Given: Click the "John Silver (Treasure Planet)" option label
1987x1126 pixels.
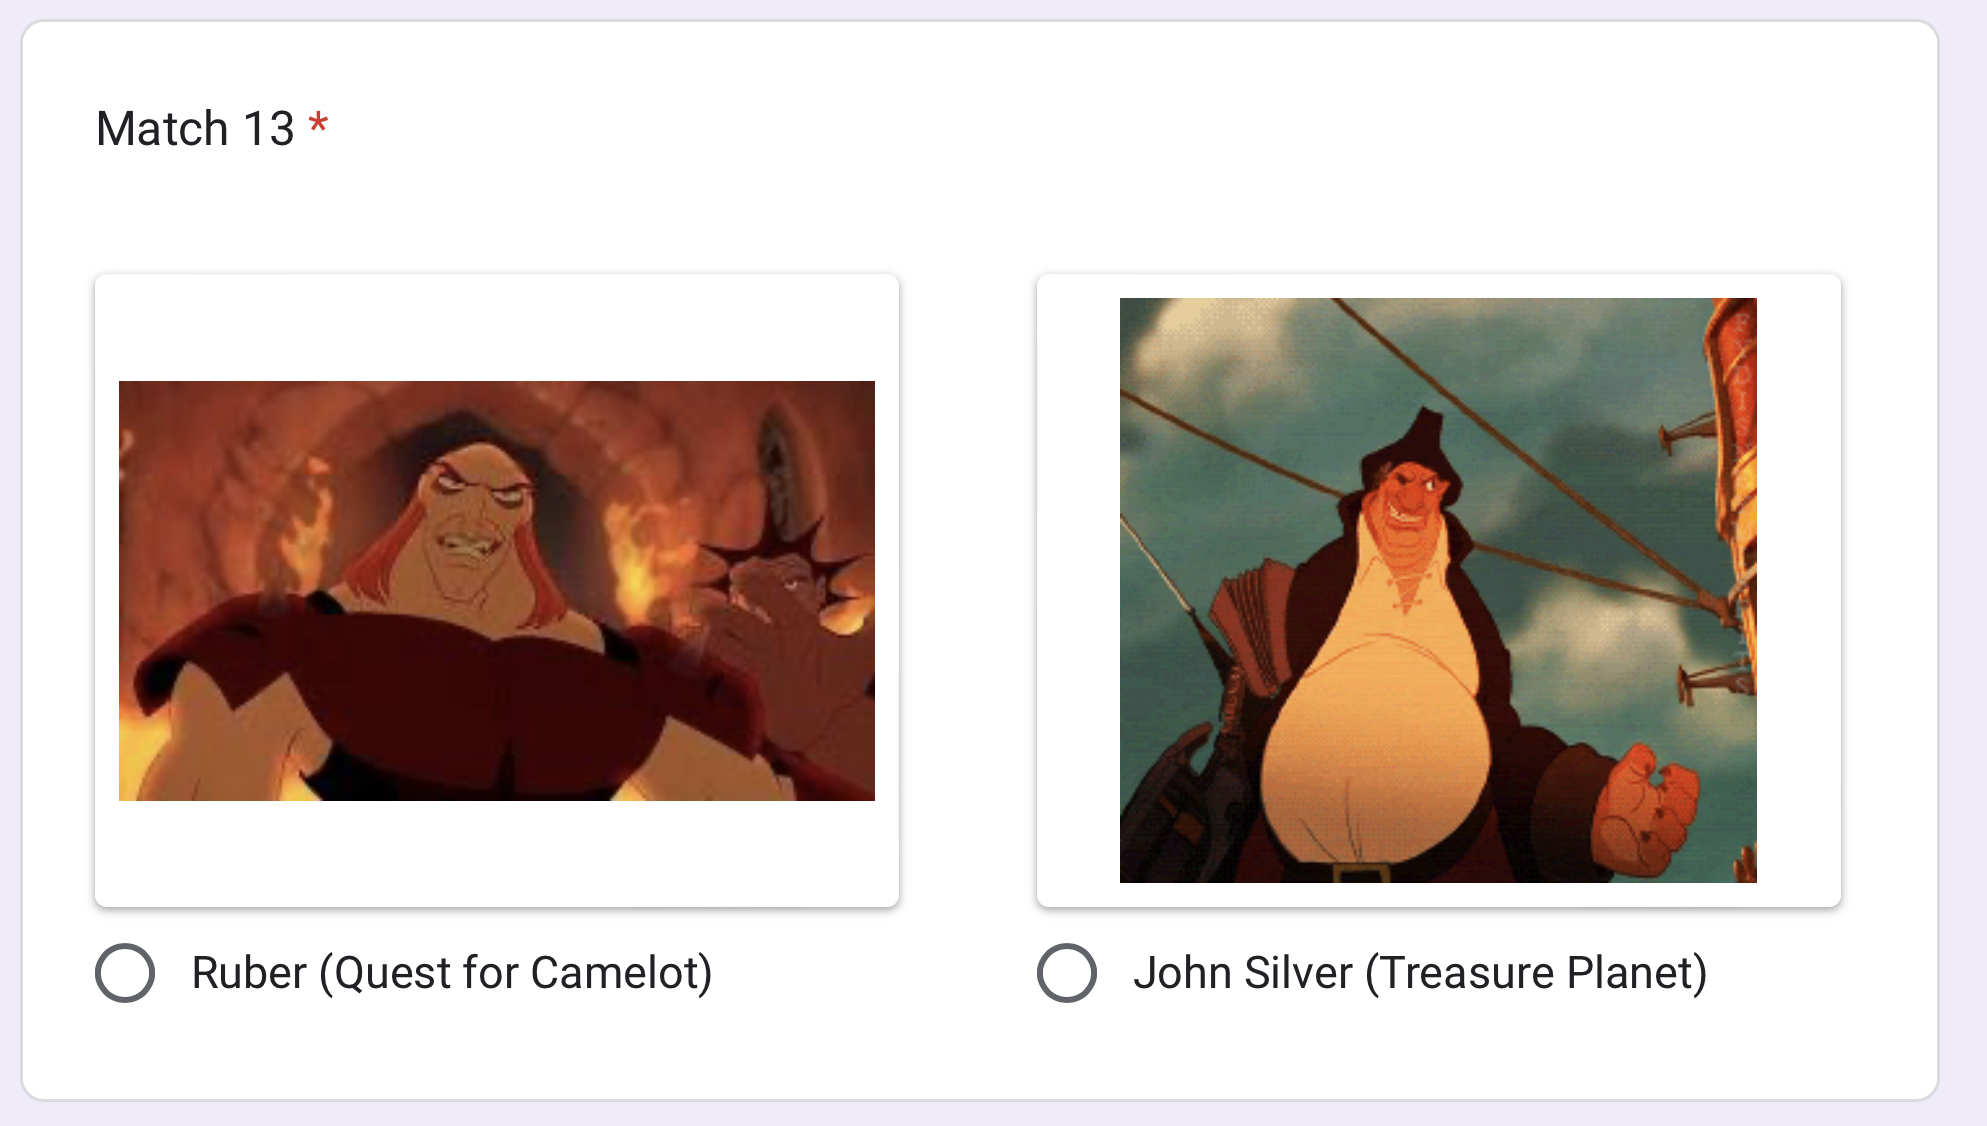Looking at the screenshot, I should pos(1419,973).
